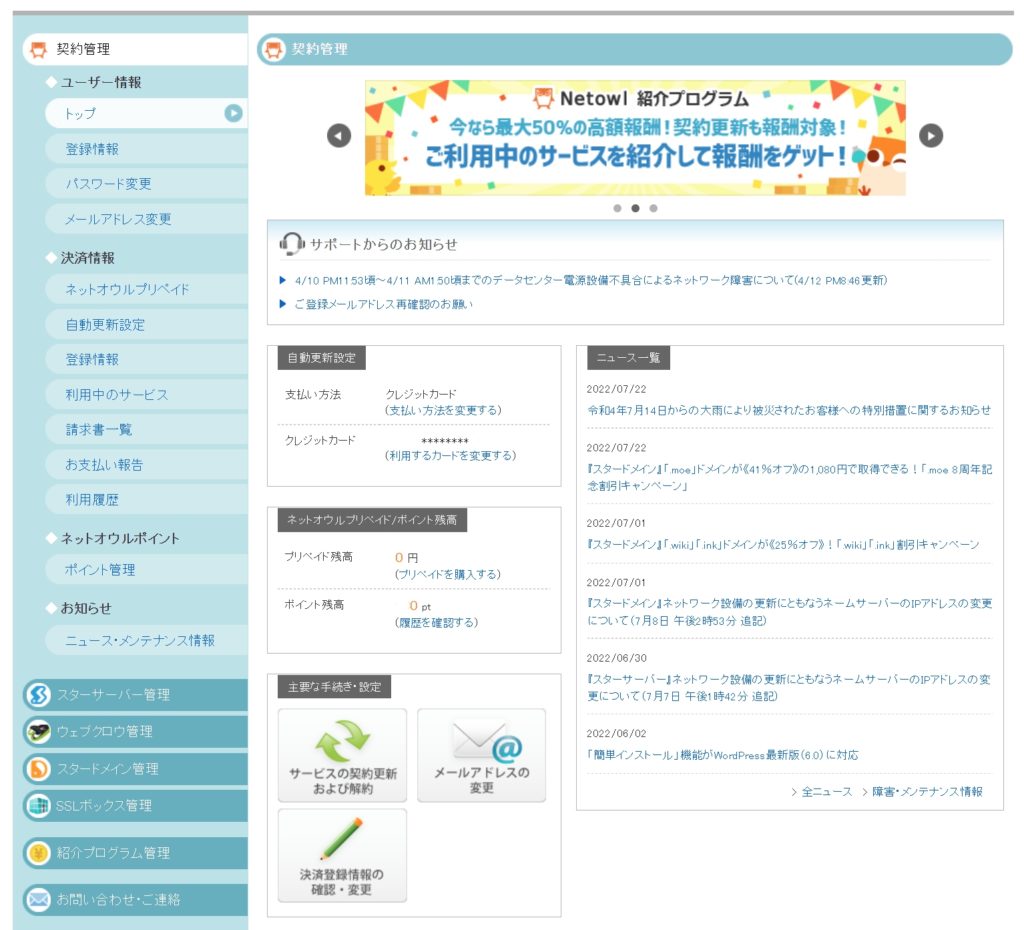The height and width of the screenshot is (930, 1024).
Task: Advance banner with right arrow
Action: click(x=931, y=135)
